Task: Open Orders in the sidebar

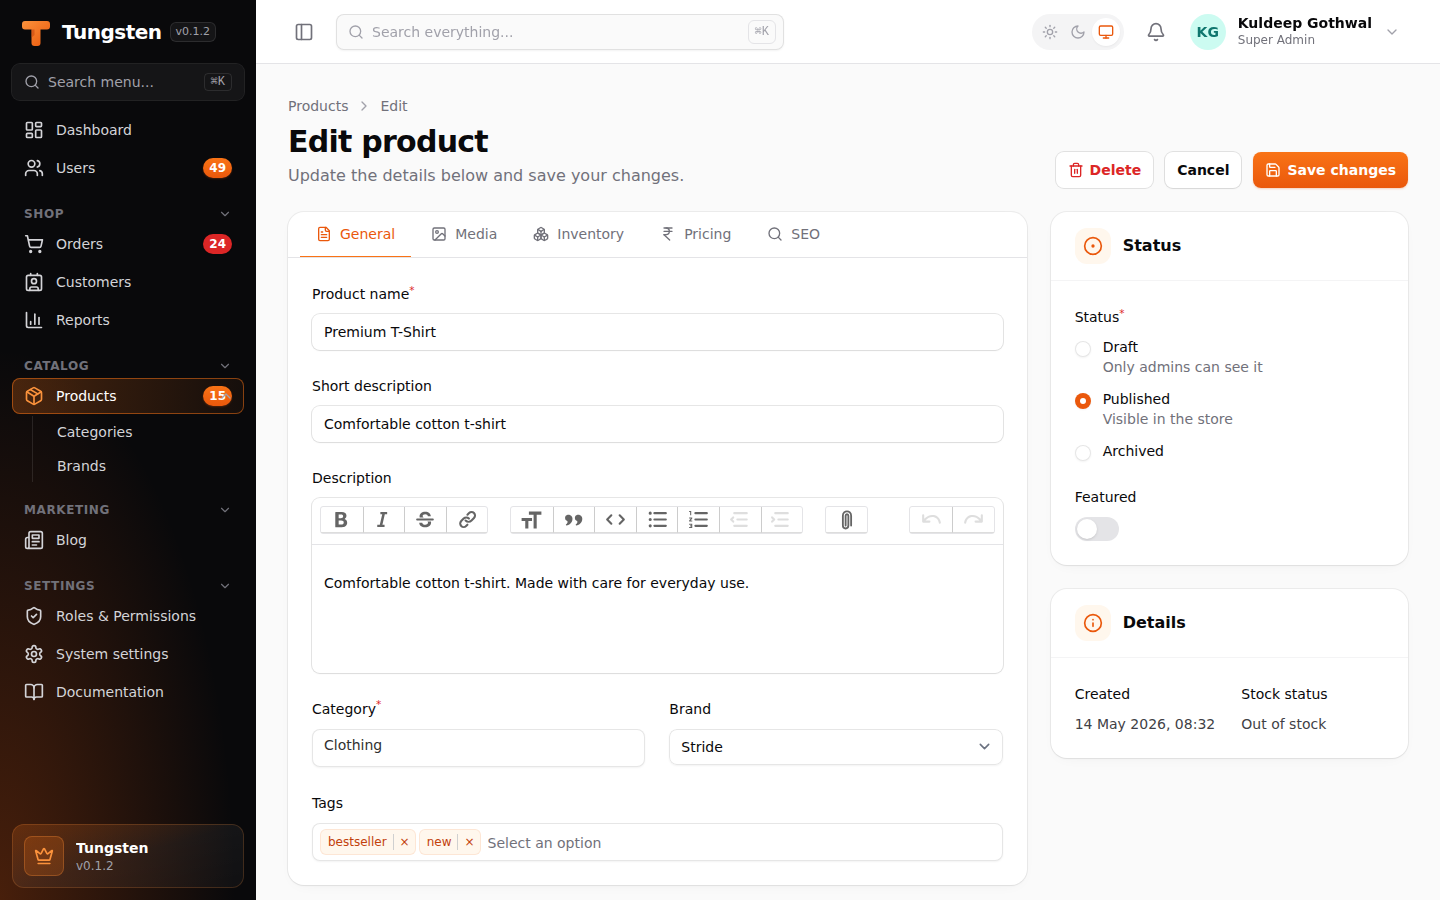Action: point(128,244)
